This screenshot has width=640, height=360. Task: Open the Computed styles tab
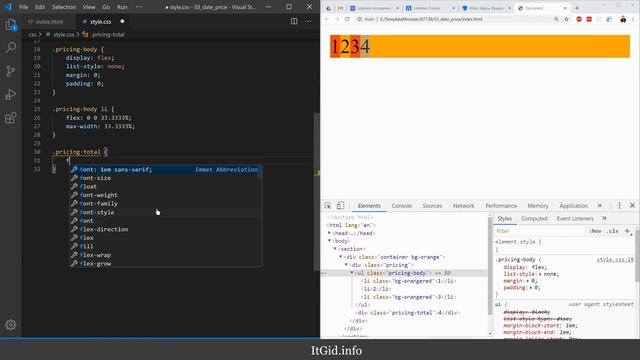pyautogui.click(x=534, y=219)
